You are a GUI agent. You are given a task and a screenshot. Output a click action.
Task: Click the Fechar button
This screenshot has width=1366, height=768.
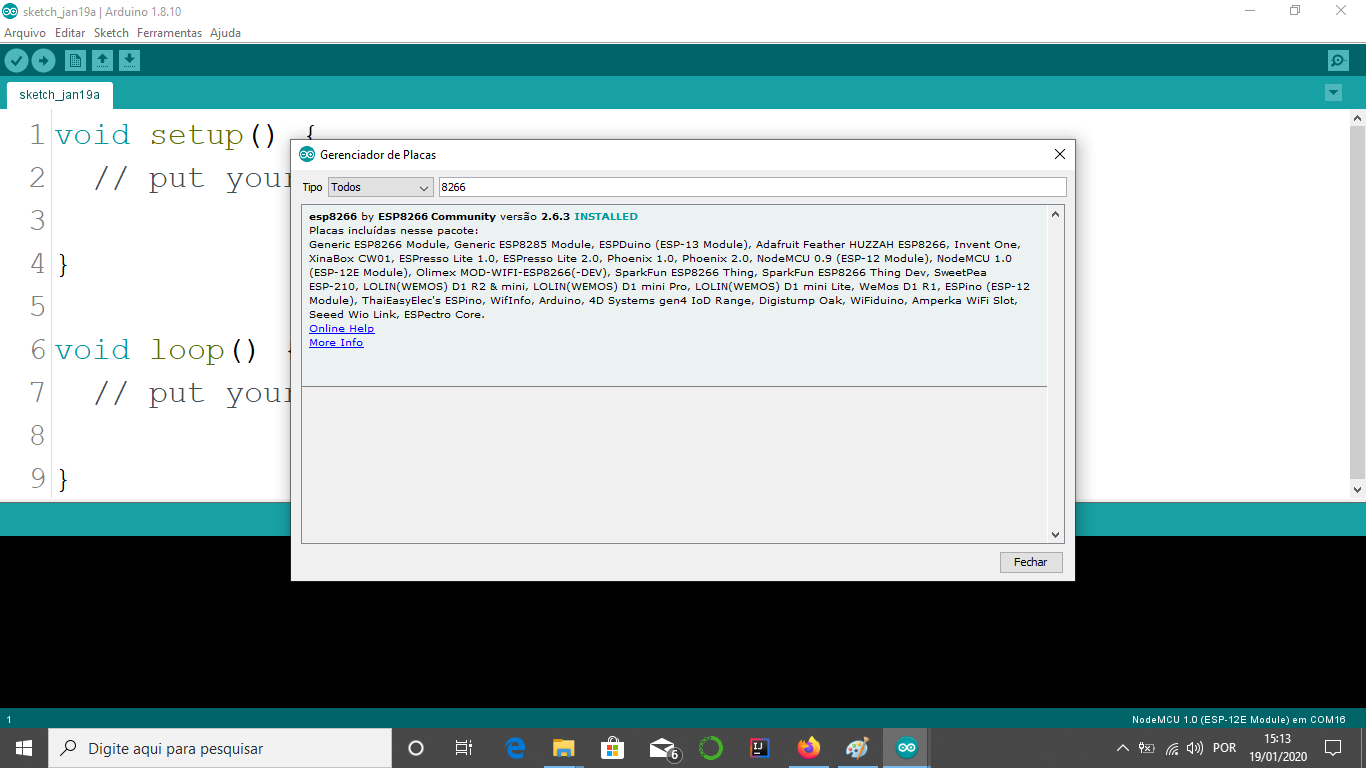tap(1031, 562)
